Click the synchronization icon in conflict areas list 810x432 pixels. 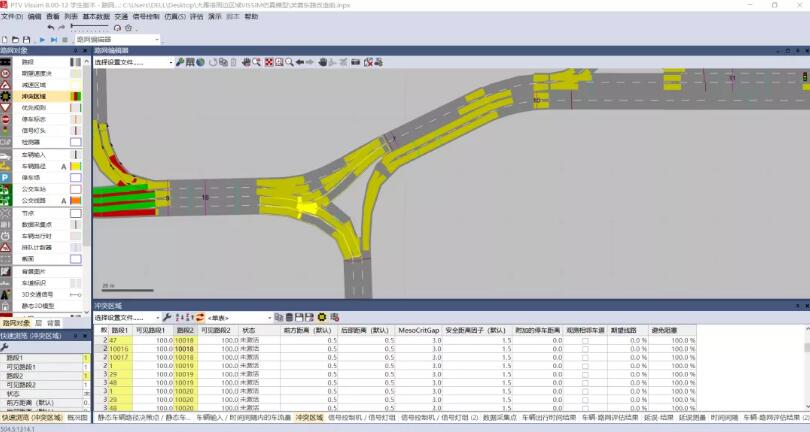click(200, 317)
